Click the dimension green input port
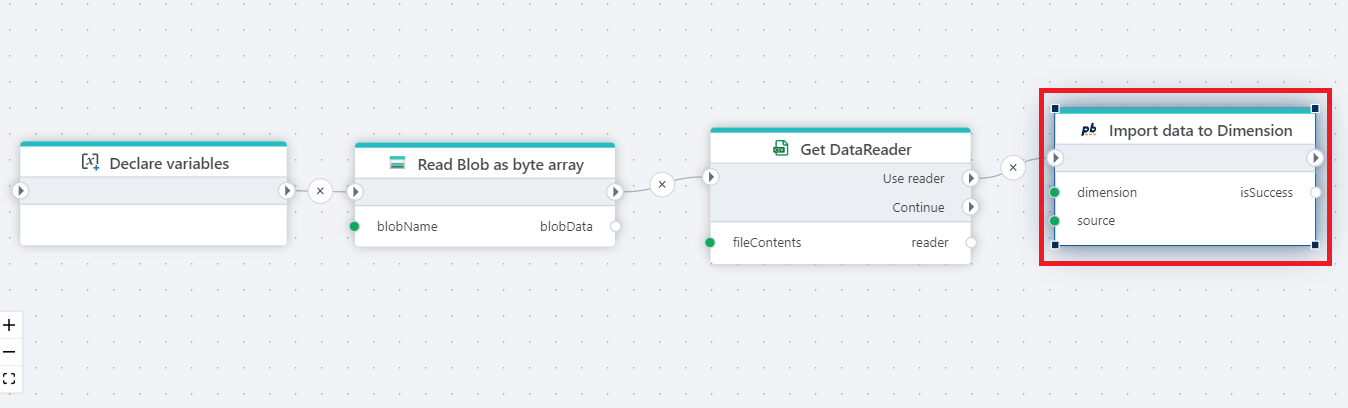 point(1055,192)
